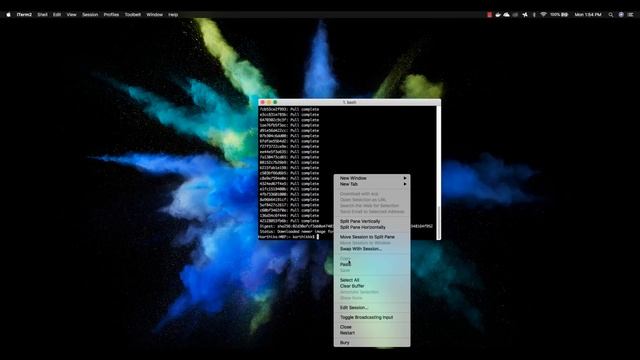Open Spotlight search magnifier icon
640x360 pixels.
tap(611, 14)
